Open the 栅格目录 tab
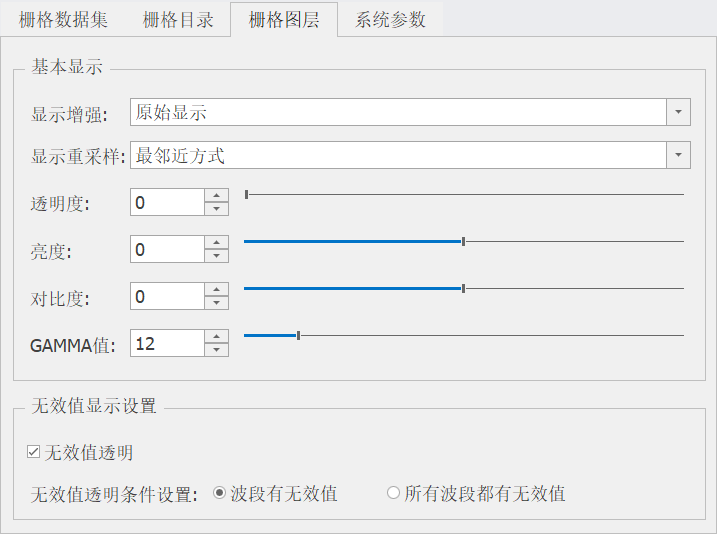Image resolution: width=717 pixels, height=534 pixels. [x=178, y=20]
